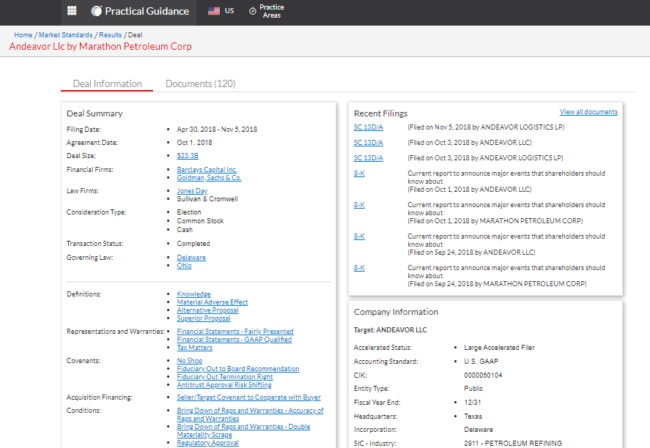Select the Target: ANDEAVOR LLC heading
Viewport: 650px width, 448px height.
pyautogui.click(x=390, y=330)
